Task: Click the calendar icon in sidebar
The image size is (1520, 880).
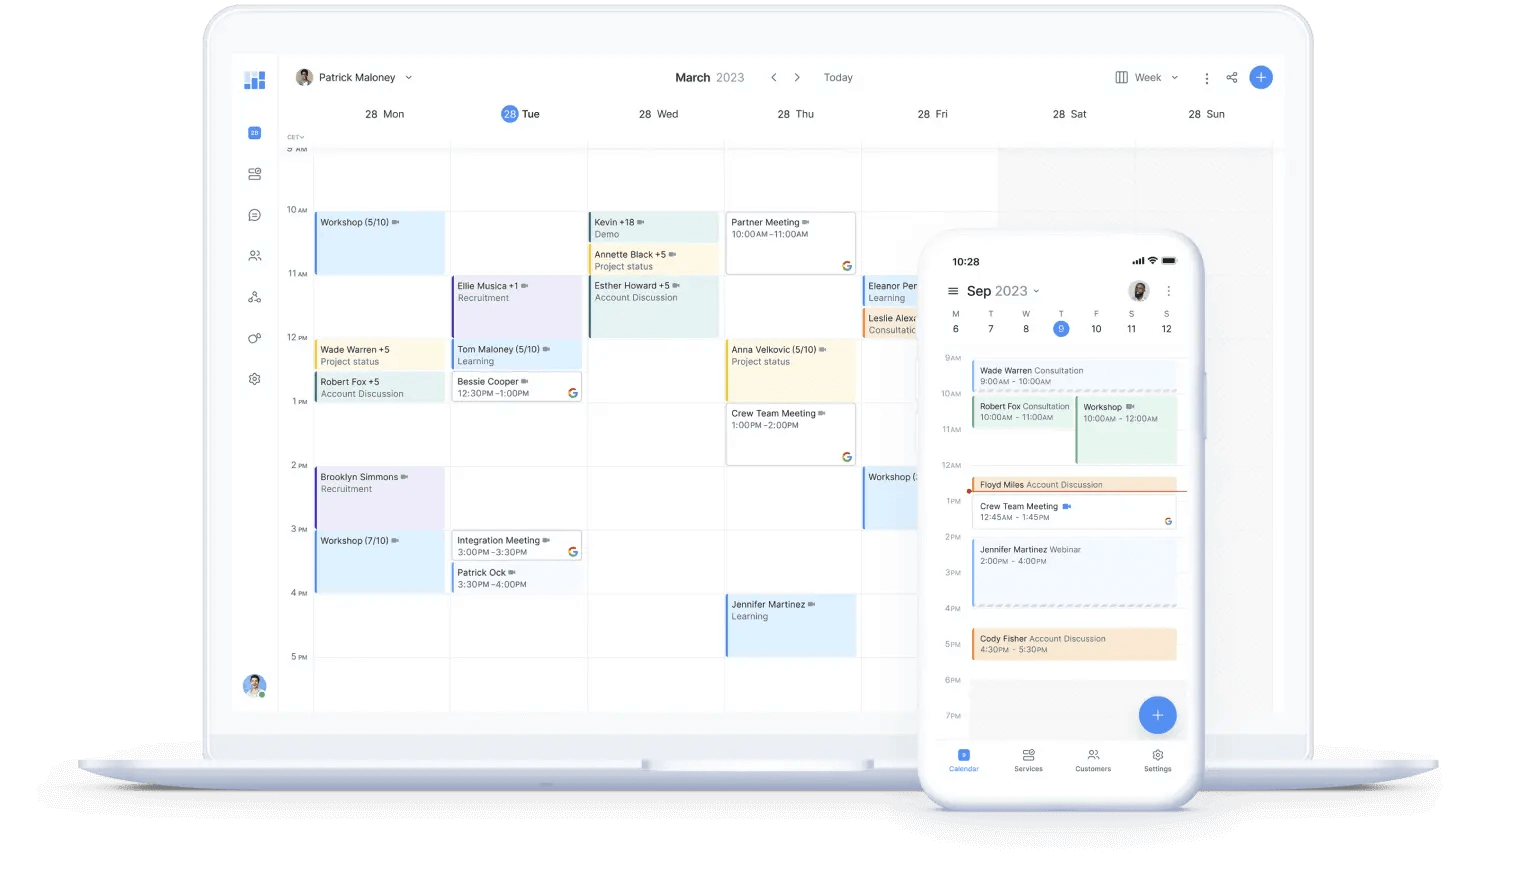Action: pos(254,133)
